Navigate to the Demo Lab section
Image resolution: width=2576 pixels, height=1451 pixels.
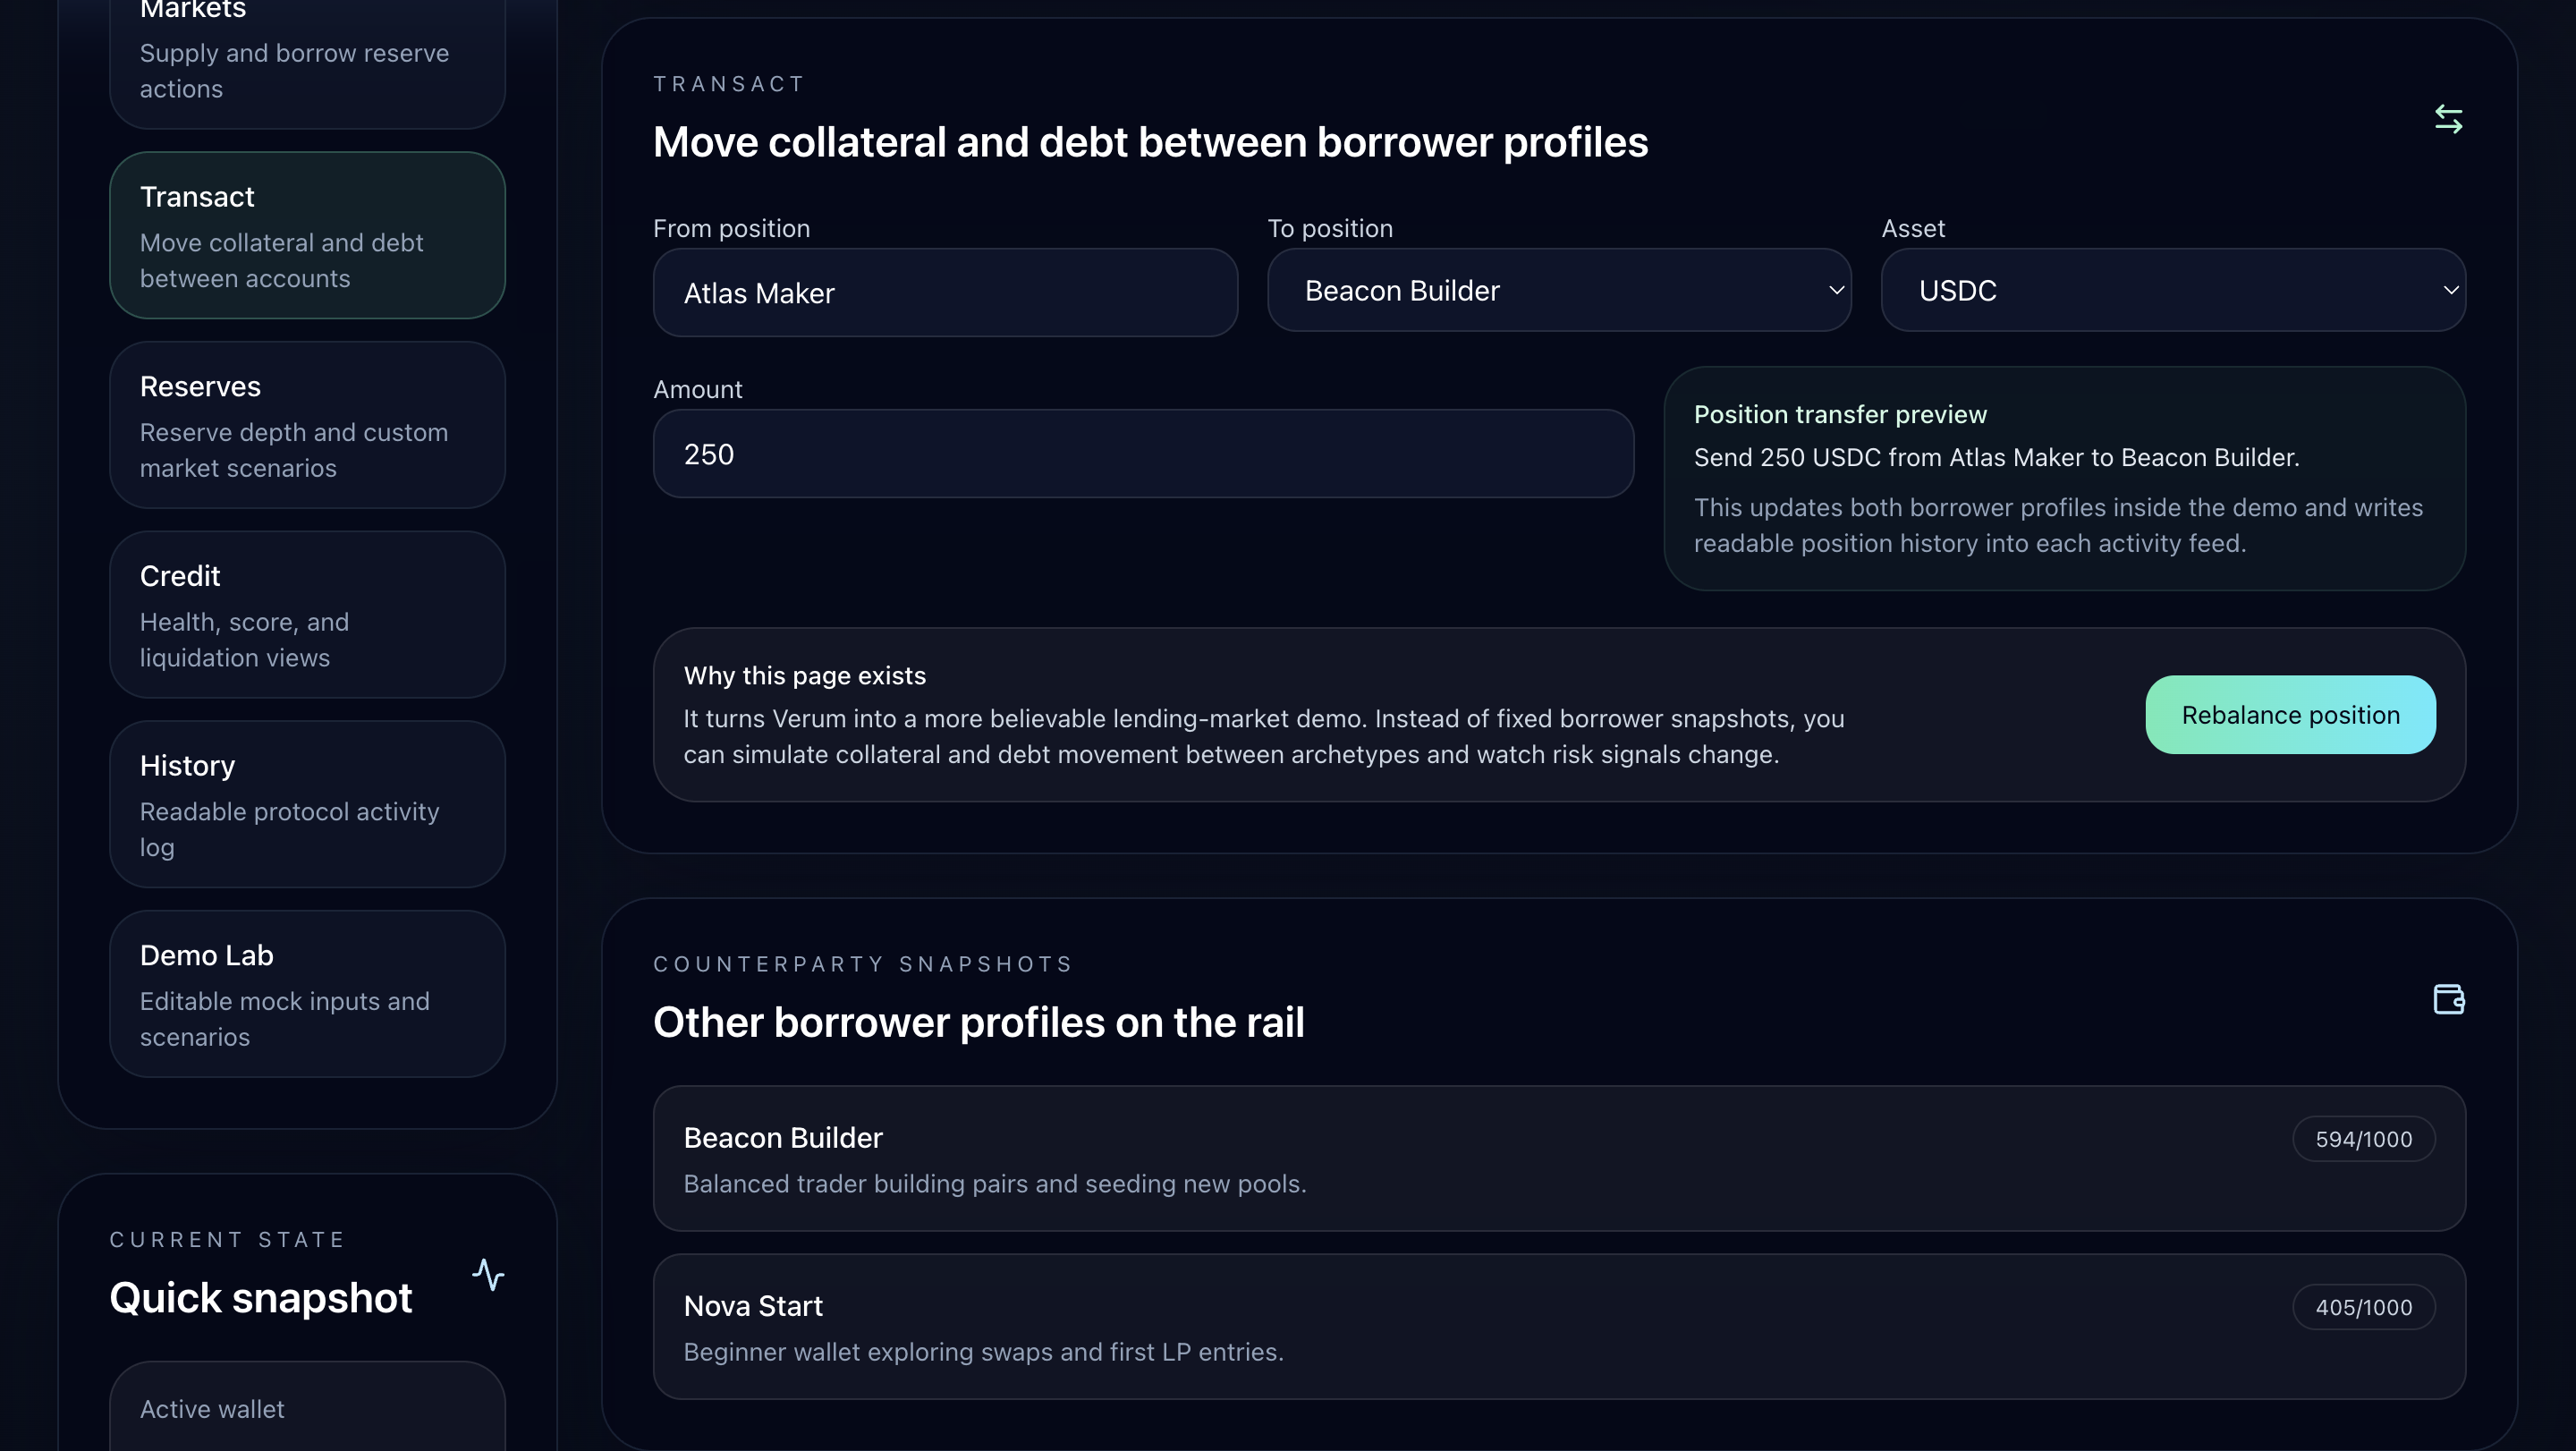tap(307, 994)
